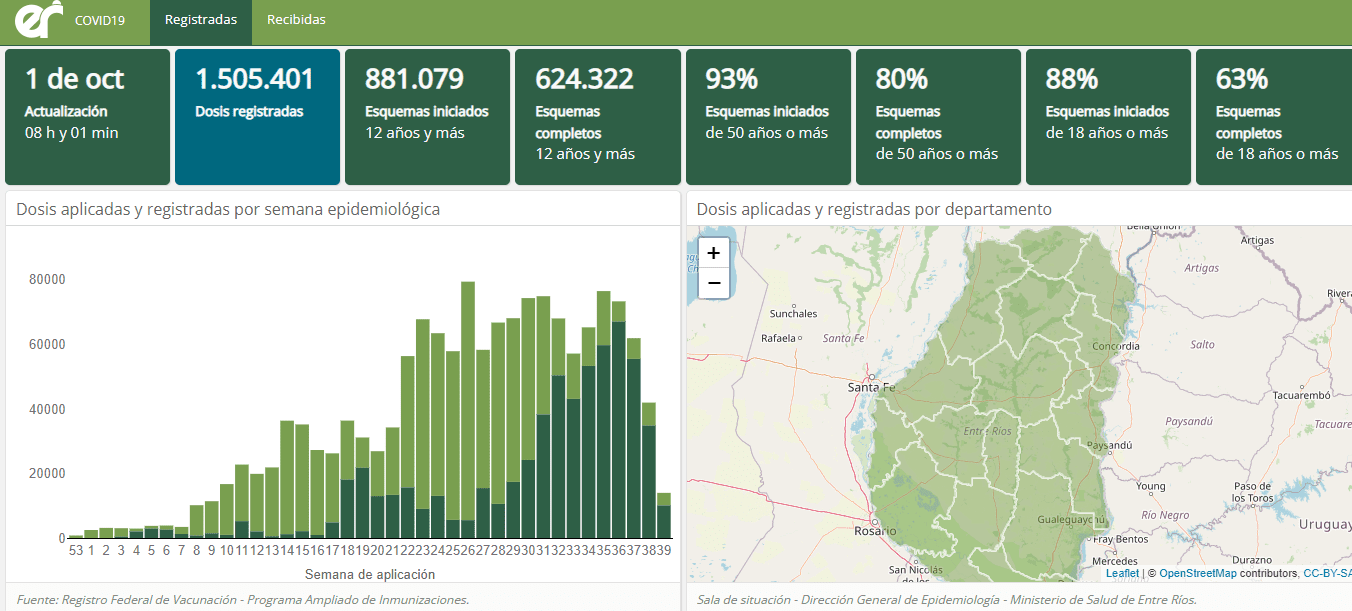Select the 881.079 Esquemas iniciados card

pyautogui.click(x=427, y=117)
